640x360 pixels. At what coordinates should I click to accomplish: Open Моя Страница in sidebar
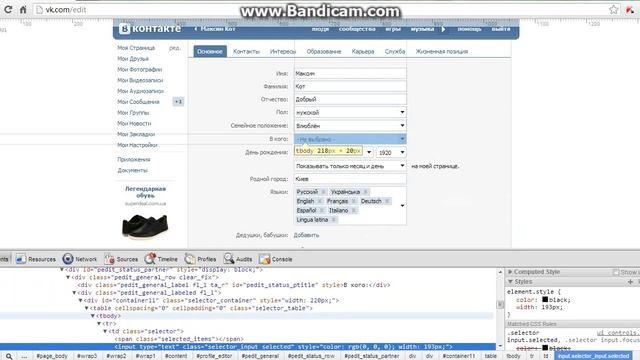tap(136, 48)
